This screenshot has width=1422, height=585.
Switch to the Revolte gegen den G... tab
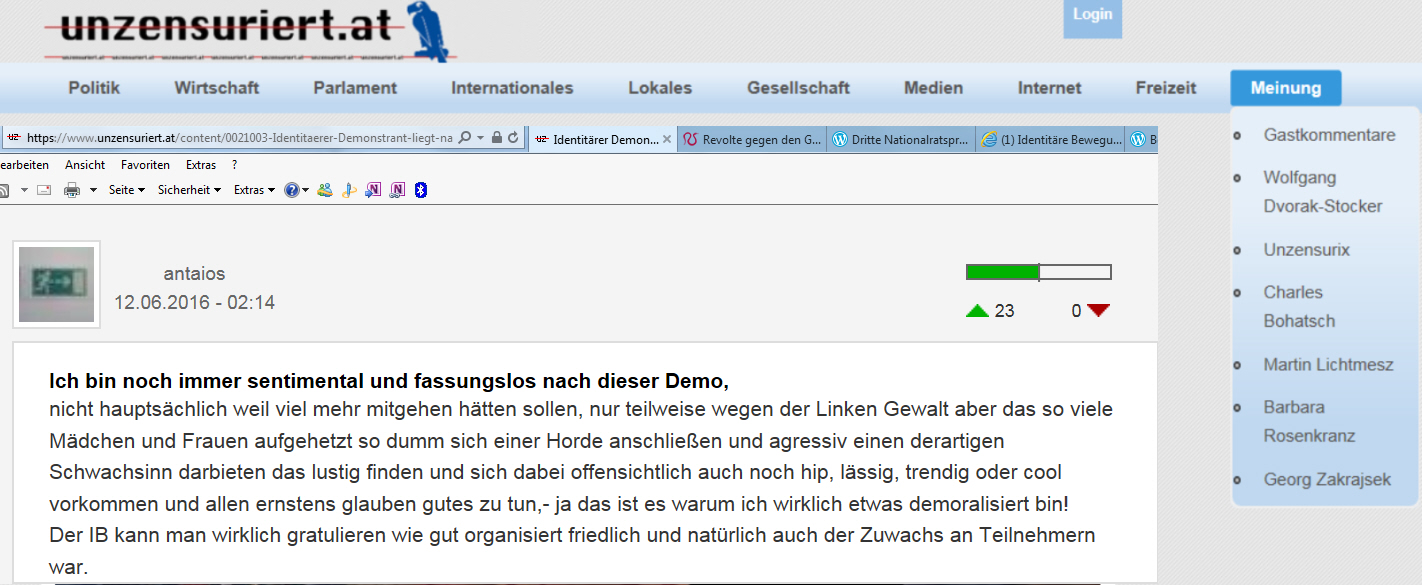pos(752,140)
